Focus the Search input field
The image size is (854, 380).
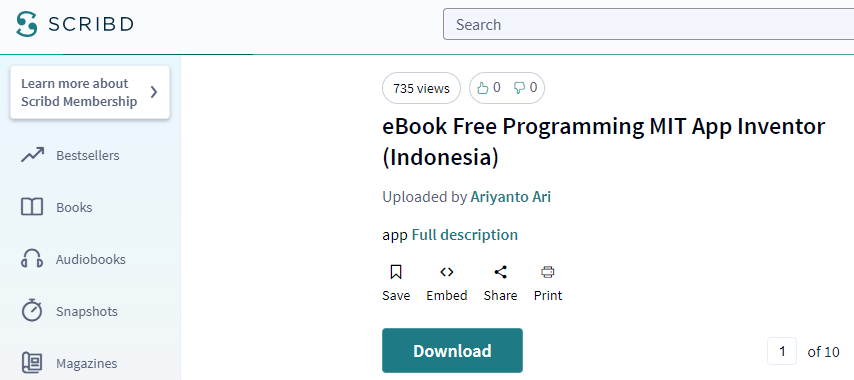tap(648, 24)
